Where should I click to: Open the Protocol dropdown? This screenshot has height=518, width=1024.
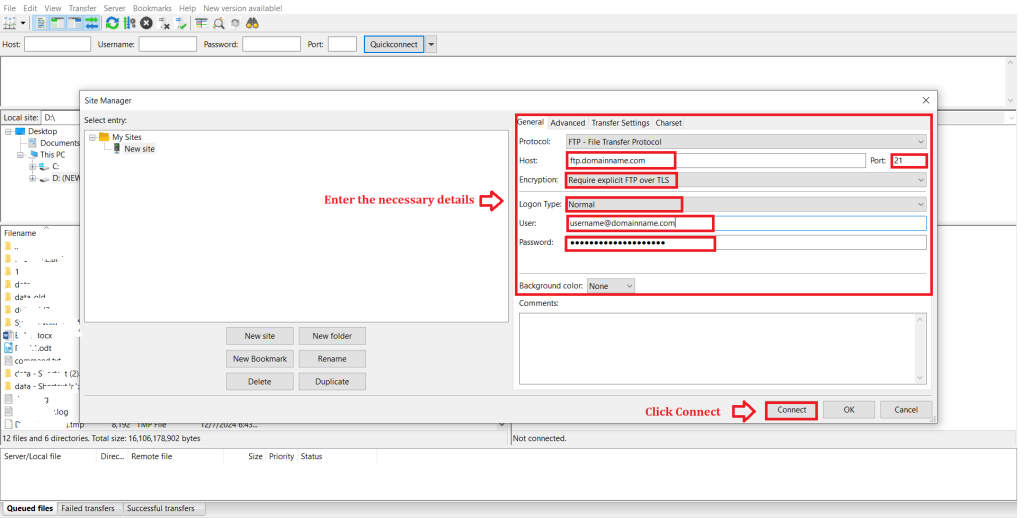coord(746,142)
